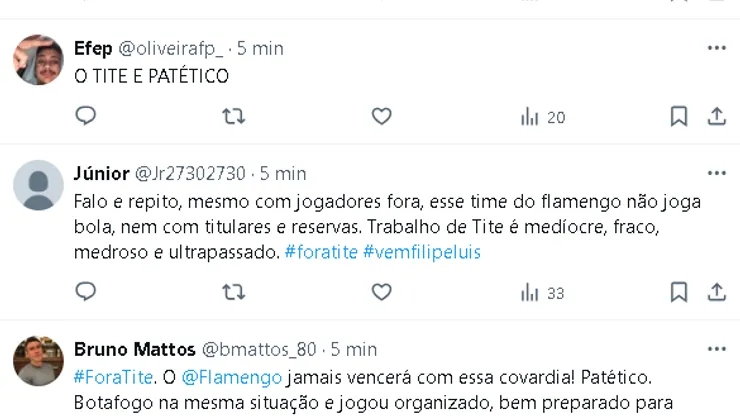
Task: View analytics on Efep's tweet
Action: tap(542, 117)
